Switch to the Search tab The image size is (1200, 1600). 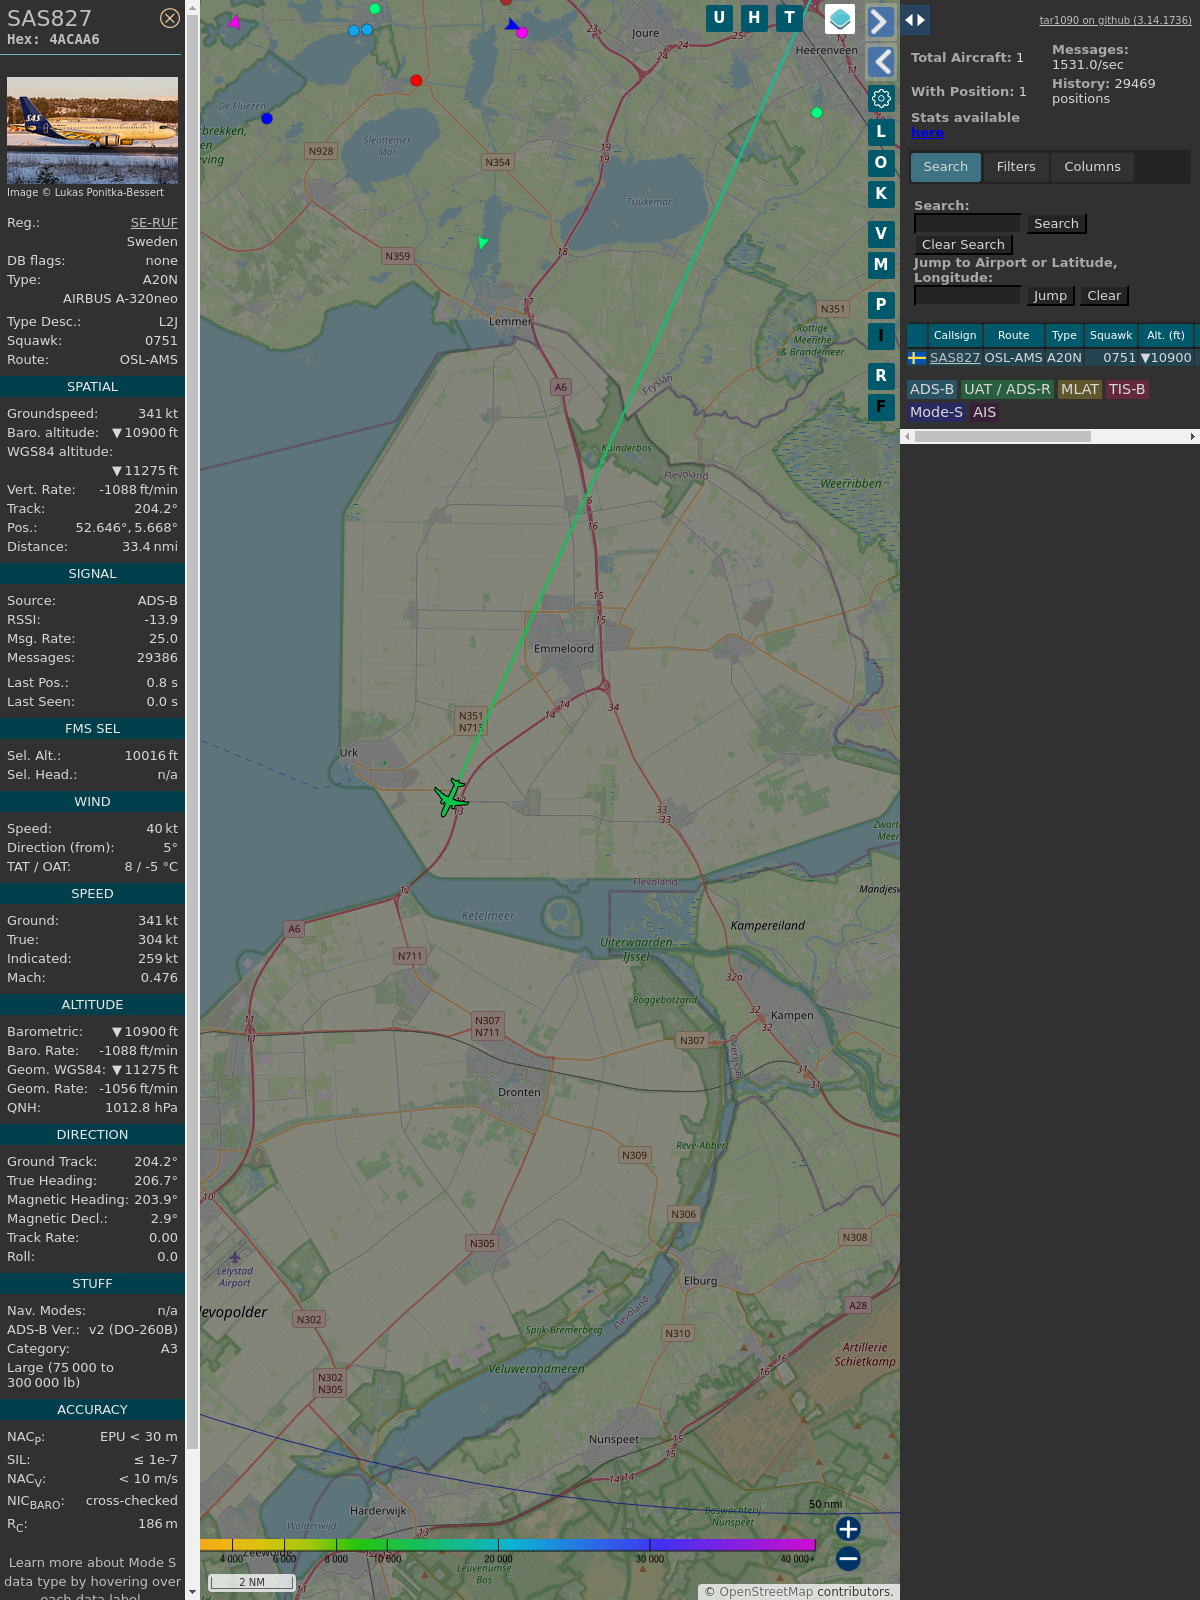click(945, 167)
